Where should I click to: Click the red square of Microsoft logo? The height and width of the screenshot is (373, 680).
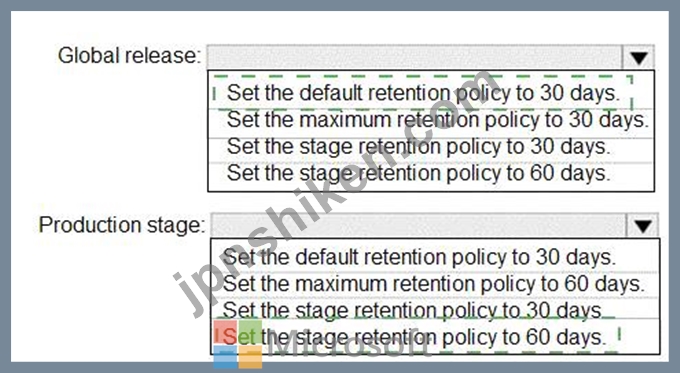point(225,331)
